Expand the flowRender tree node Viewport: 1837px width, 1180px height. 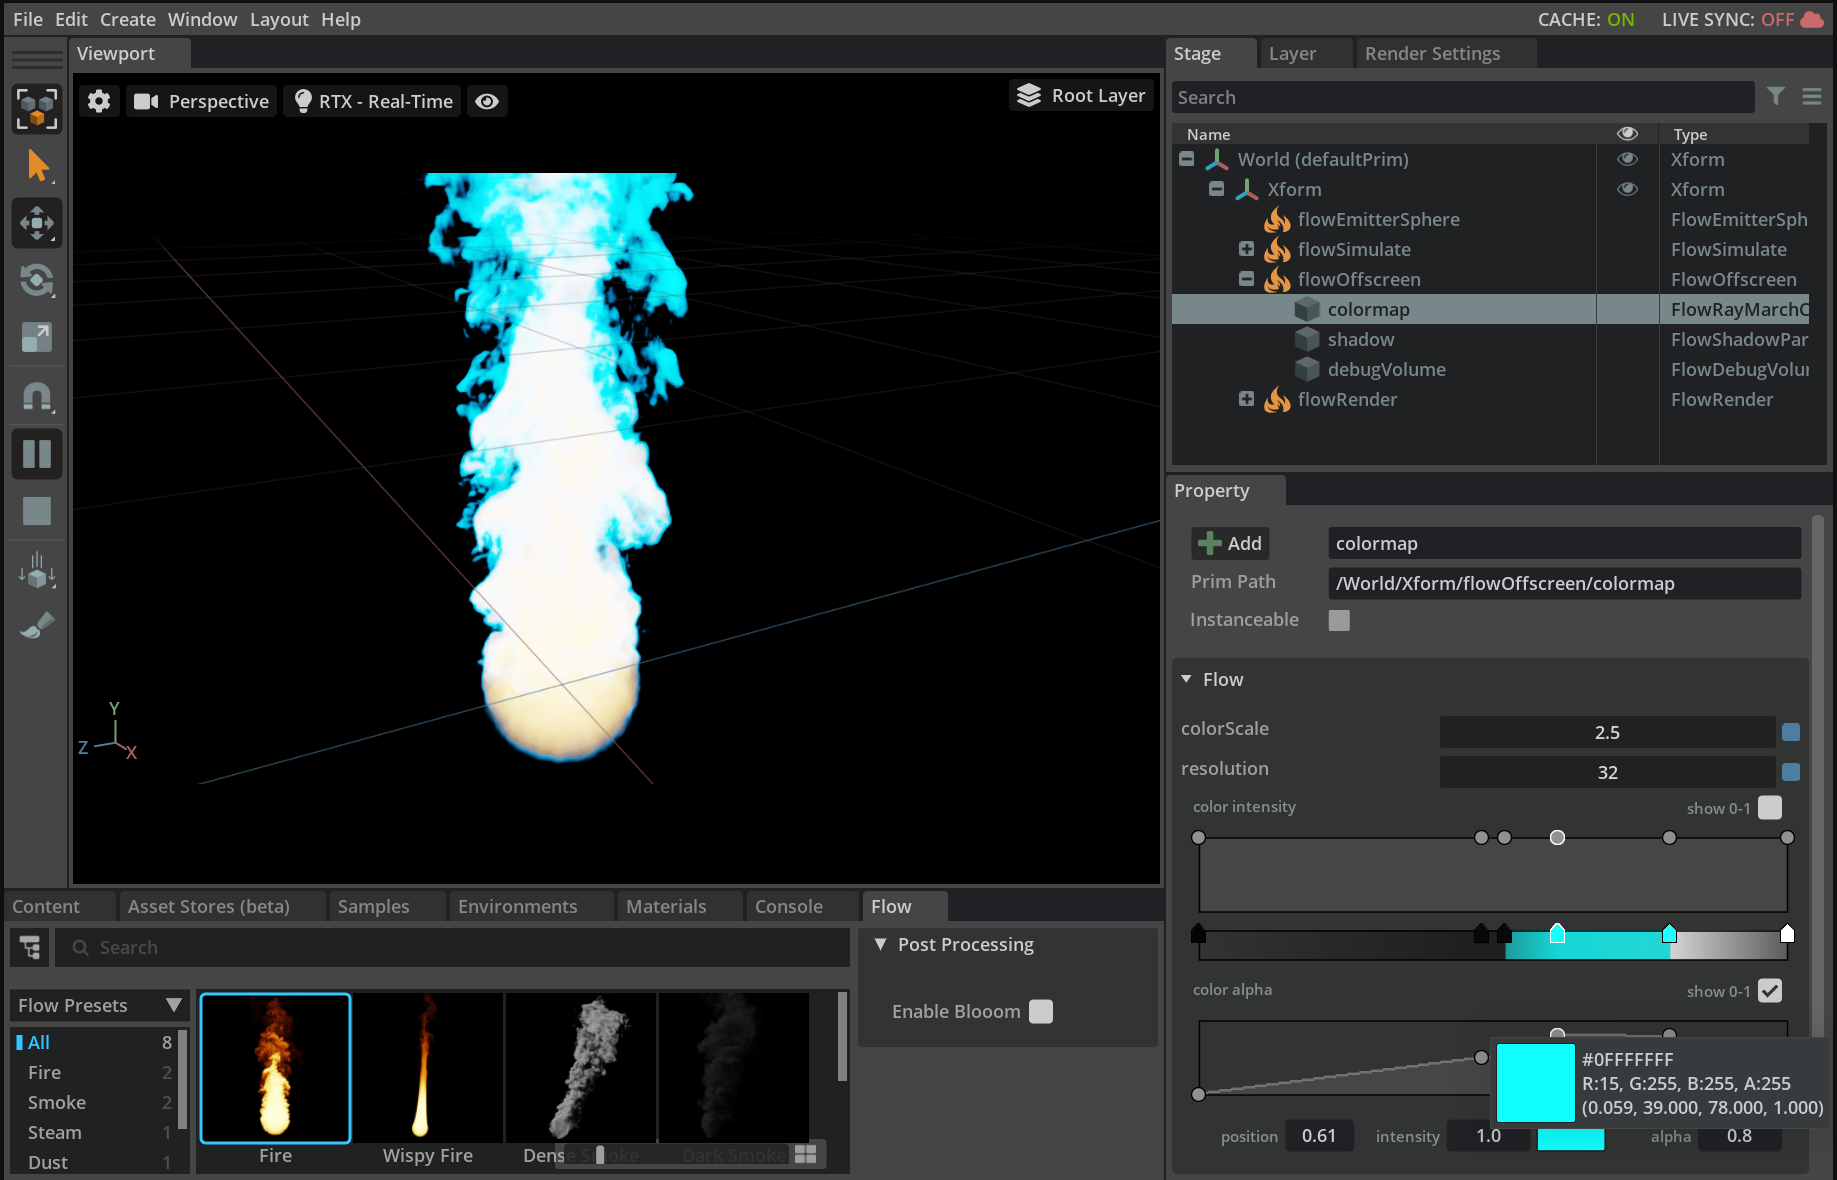coord(1247,399)
